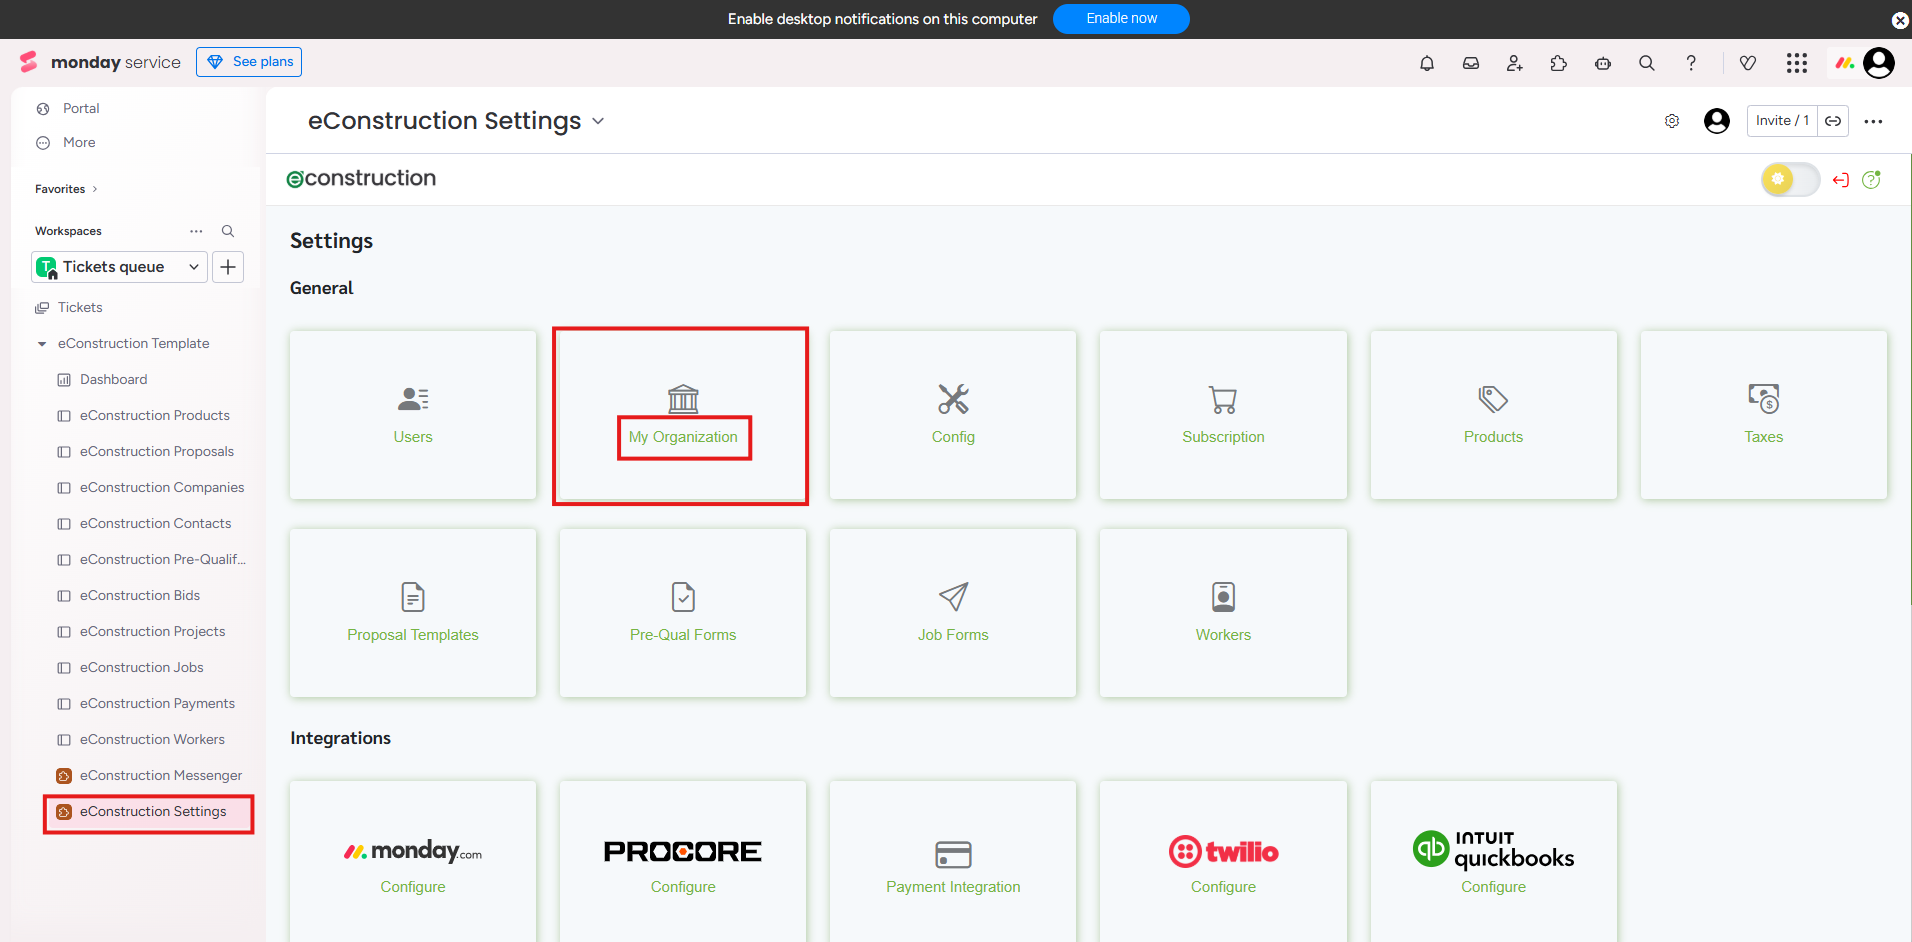Select Dashboard in the sidebar
Viewport: 1912px width, 942px height.
click(113, 380)
